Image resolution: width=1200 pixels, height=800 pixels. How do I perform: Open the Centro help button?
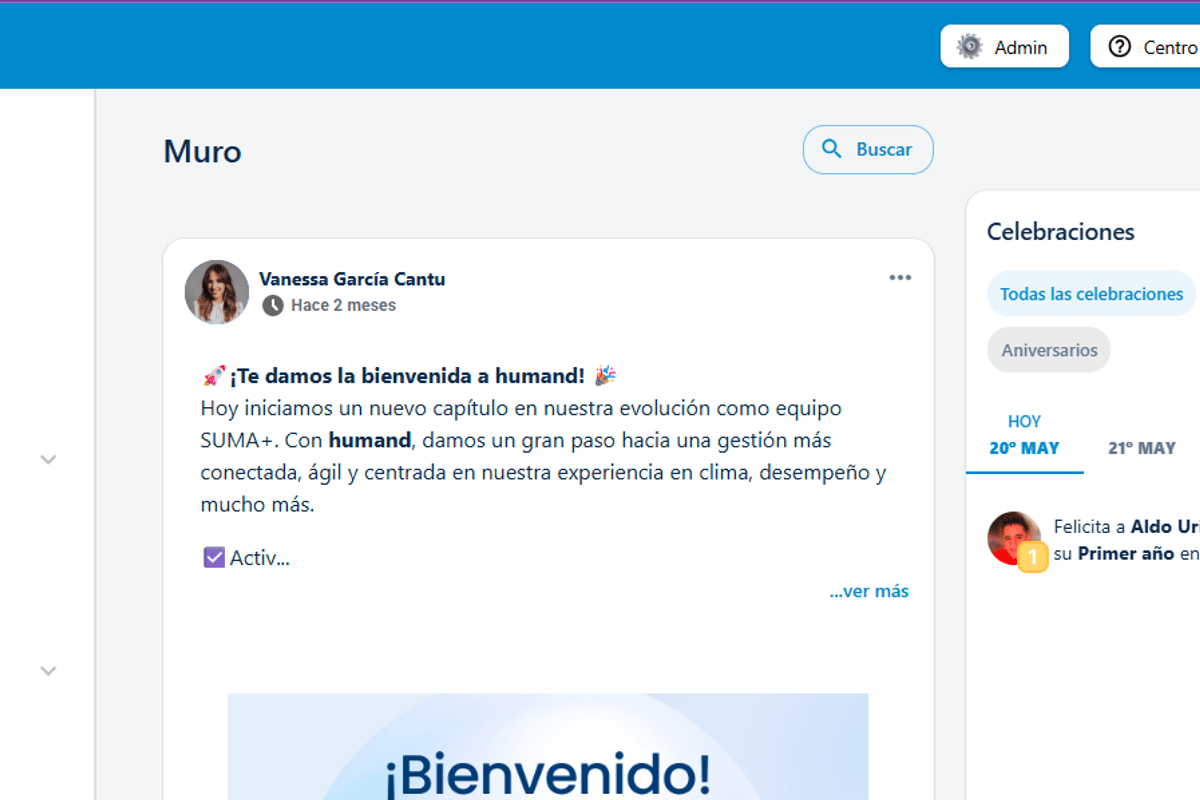click(1146, 47)
